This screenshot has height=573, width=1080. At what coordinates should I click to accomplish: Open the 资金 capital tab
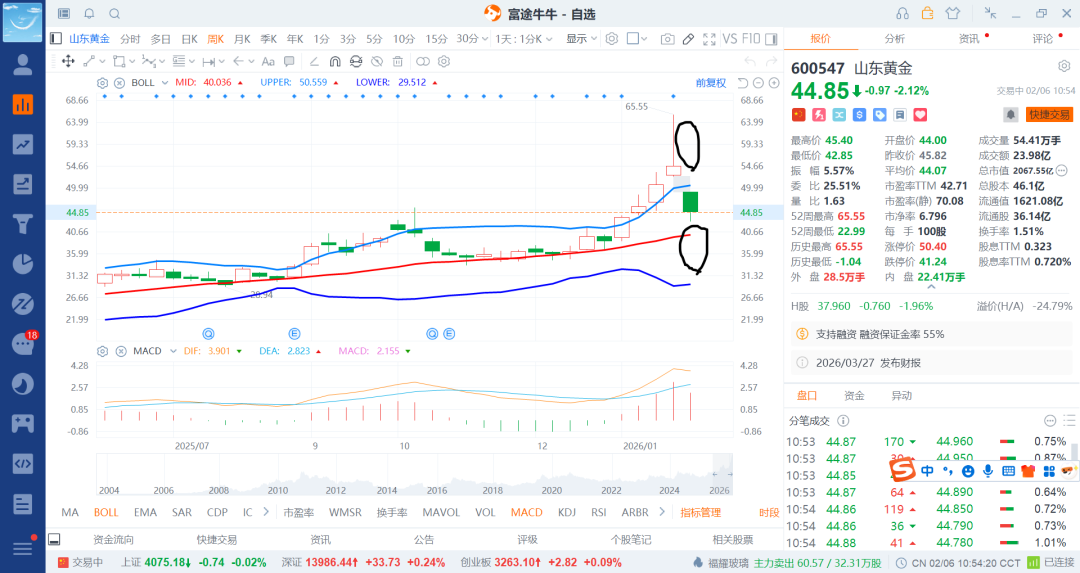[x=854, y=395]
